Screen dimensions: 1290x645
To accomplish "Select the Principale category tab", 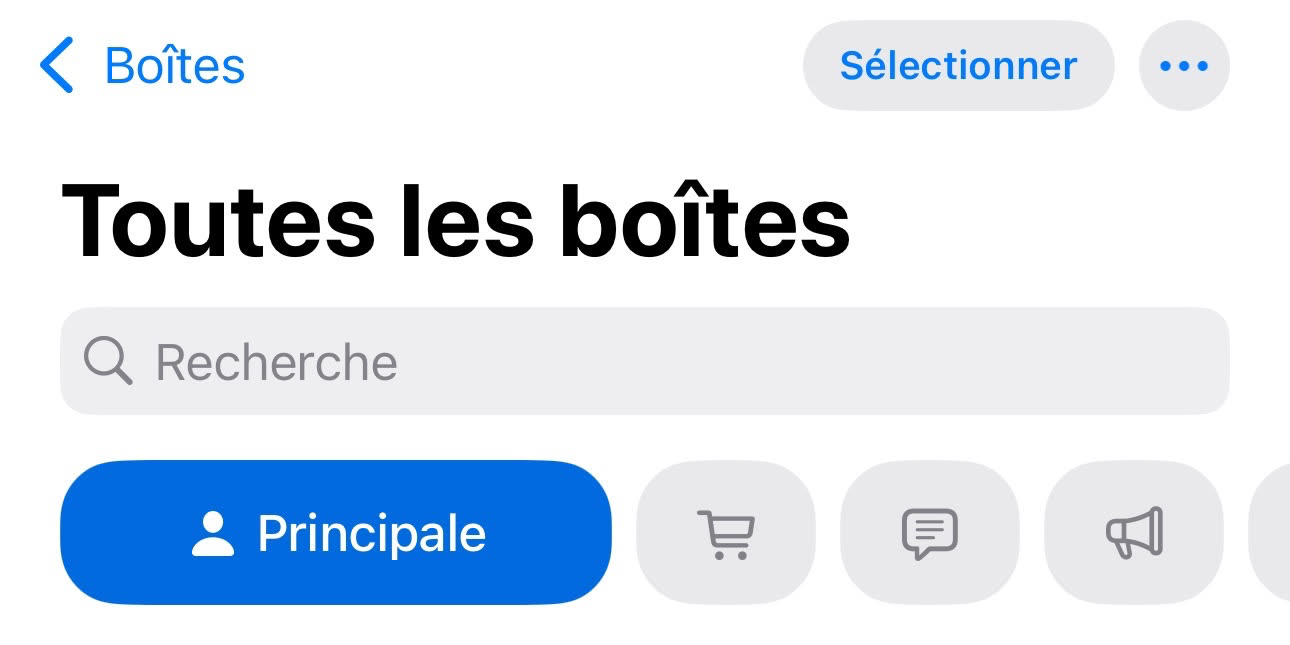I will 336,532.
